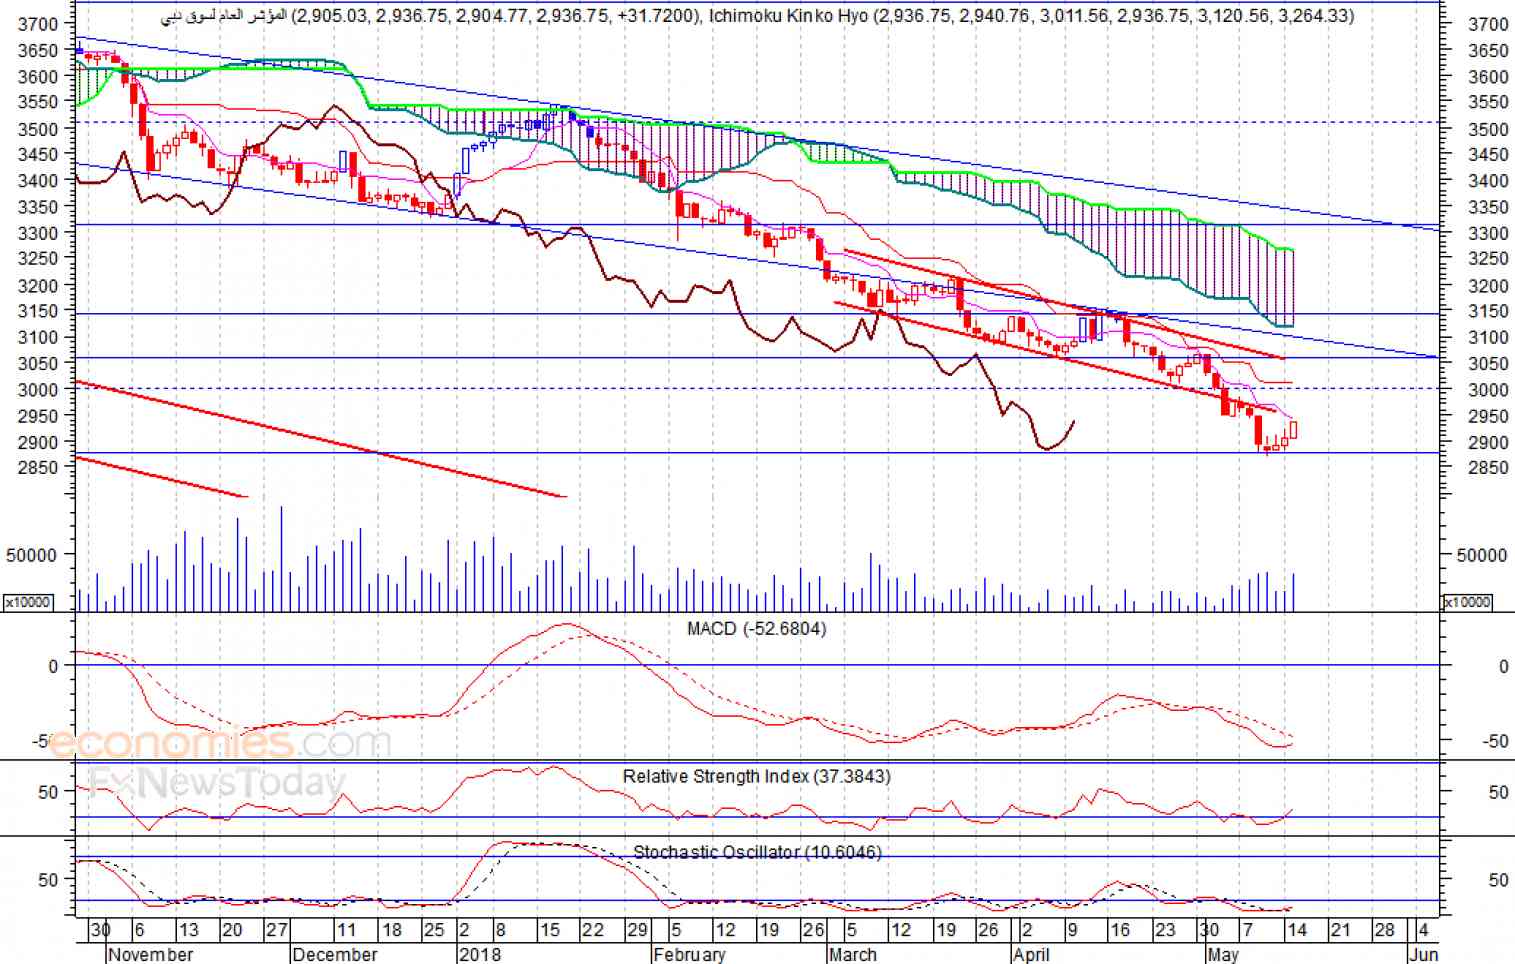Click the 2900 value on the right price axis
1515x964 pixels.
pyautogui.click(x=1487, y=442)
